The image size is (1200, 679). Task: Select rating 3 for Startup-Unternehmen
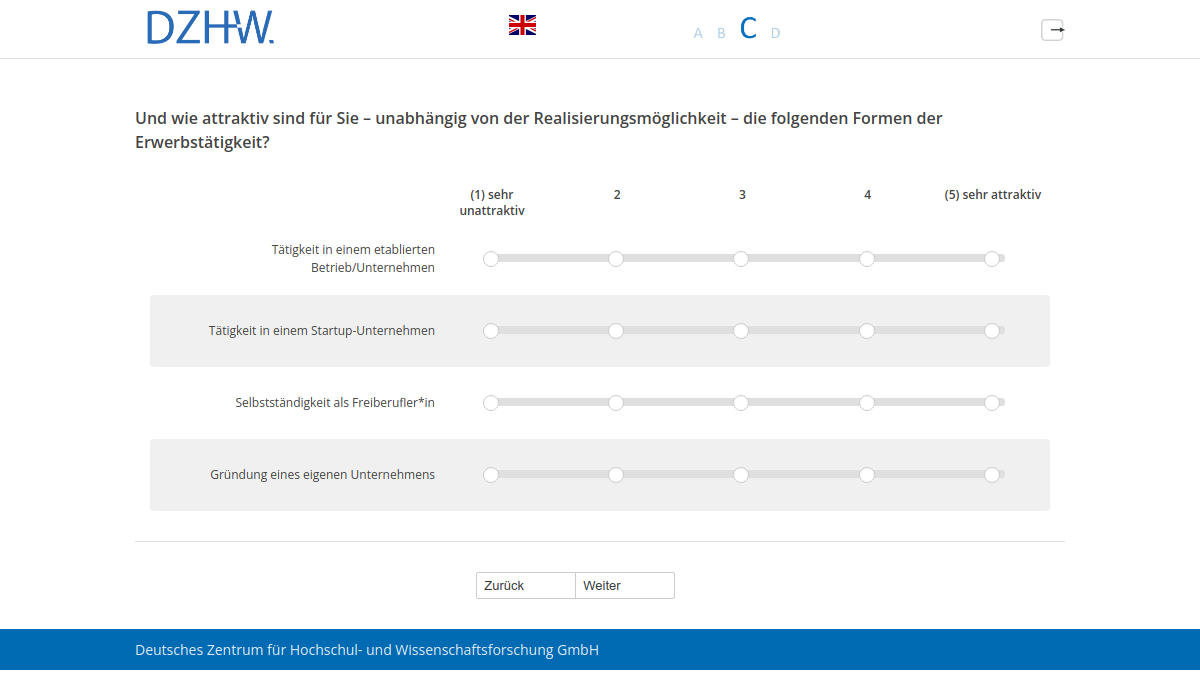click(741, 330)
